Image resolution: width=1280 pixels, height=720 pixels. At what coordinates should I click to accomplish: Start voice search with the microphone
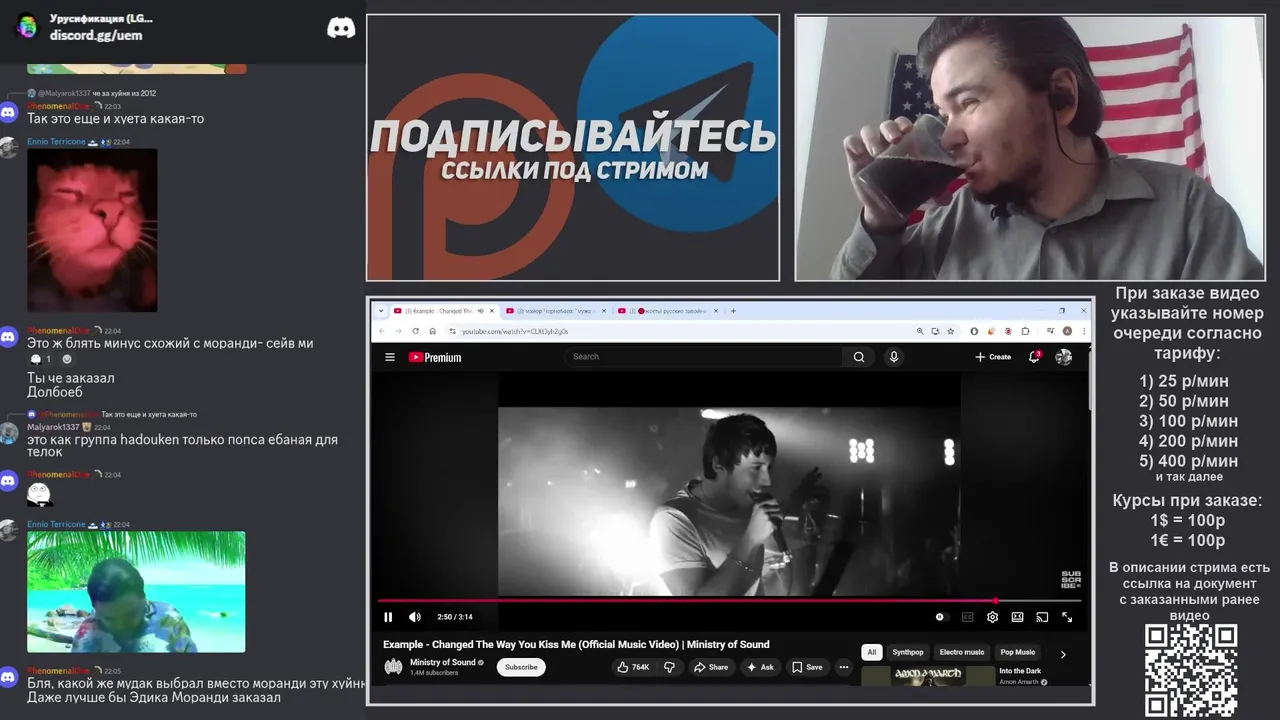894,356
